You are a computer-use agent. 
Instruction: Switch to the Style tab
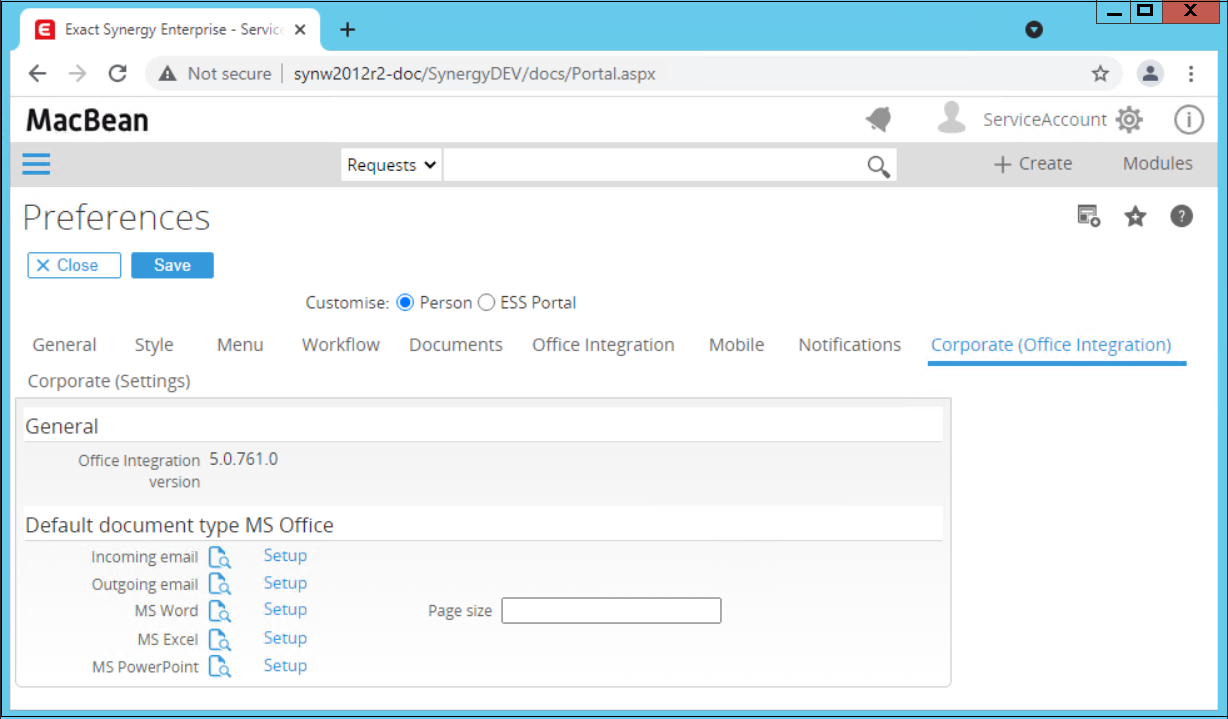[x=154, y=345]
